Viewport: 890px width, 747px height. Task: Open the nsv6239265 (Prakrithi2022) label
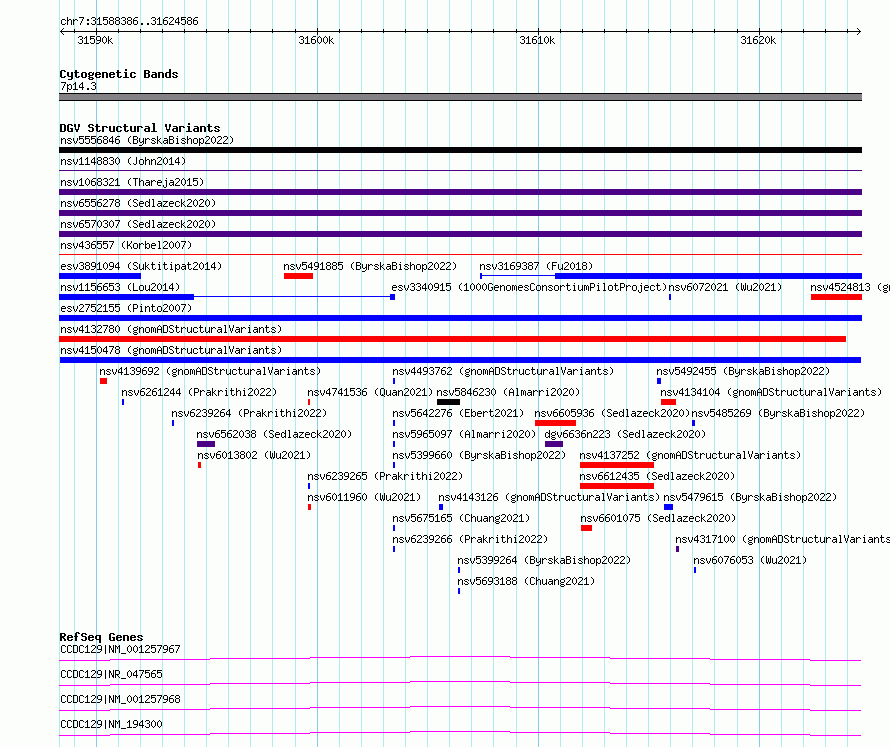385,476
